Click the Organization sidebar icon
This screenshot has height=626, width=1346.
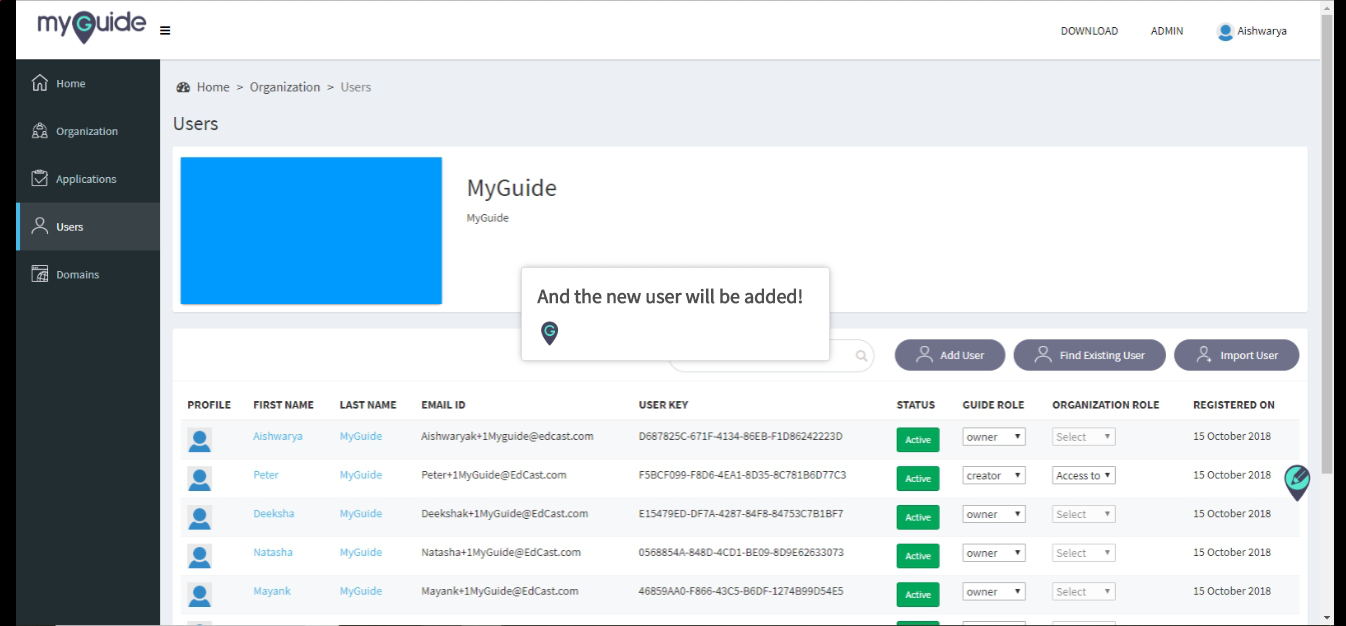coord(40,131)
